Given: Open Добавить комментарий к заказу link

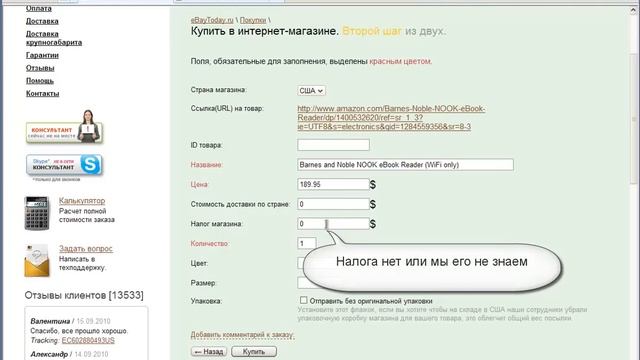Looking at the screenshot, I should [x=242, y=335].
